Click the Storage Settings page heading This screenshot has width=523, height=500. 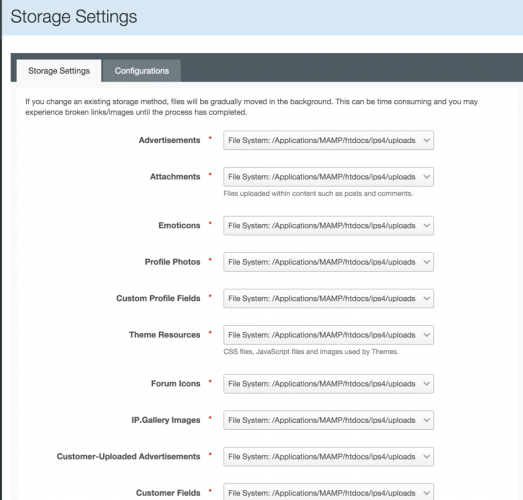point(74,17)
